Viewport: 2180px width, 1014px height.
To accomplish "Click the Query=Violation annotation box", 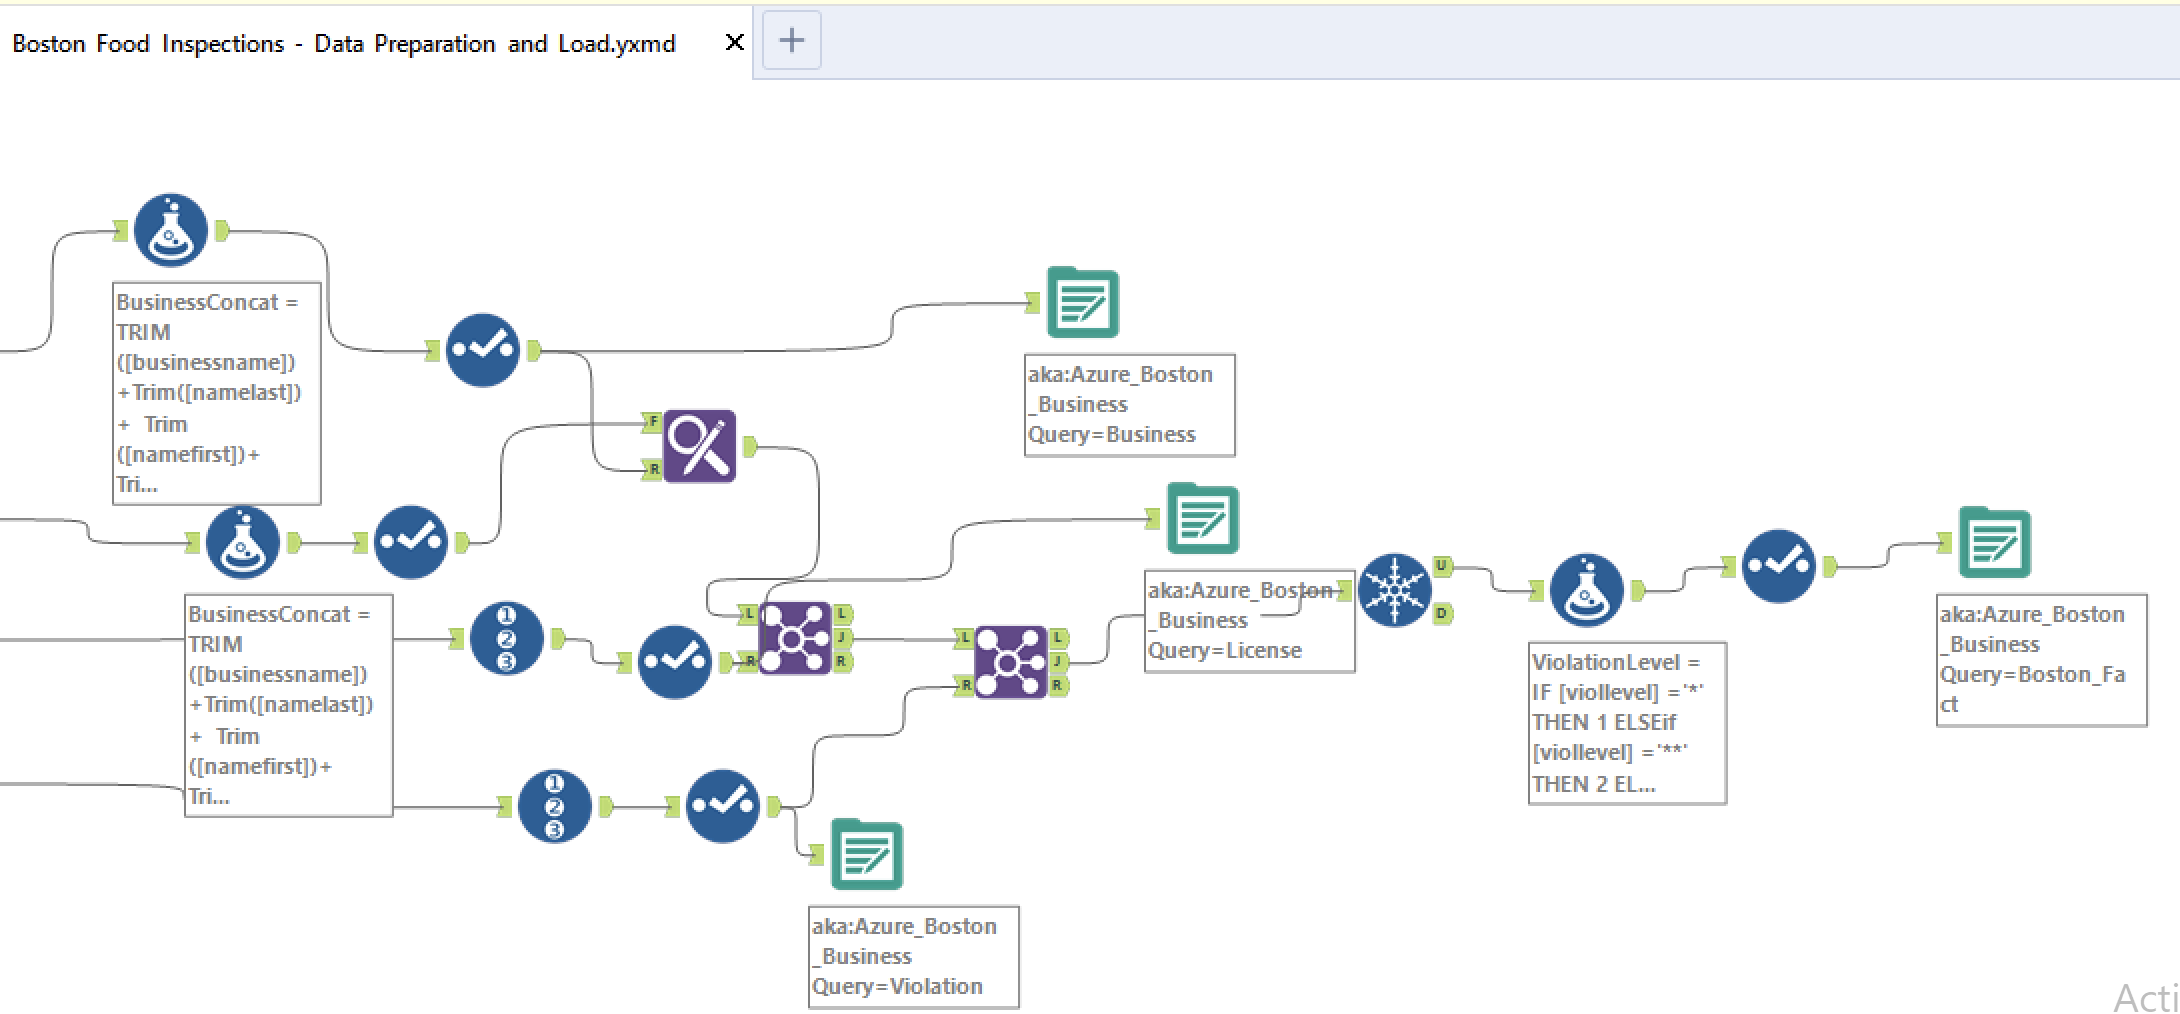I will tap(914, 957).
